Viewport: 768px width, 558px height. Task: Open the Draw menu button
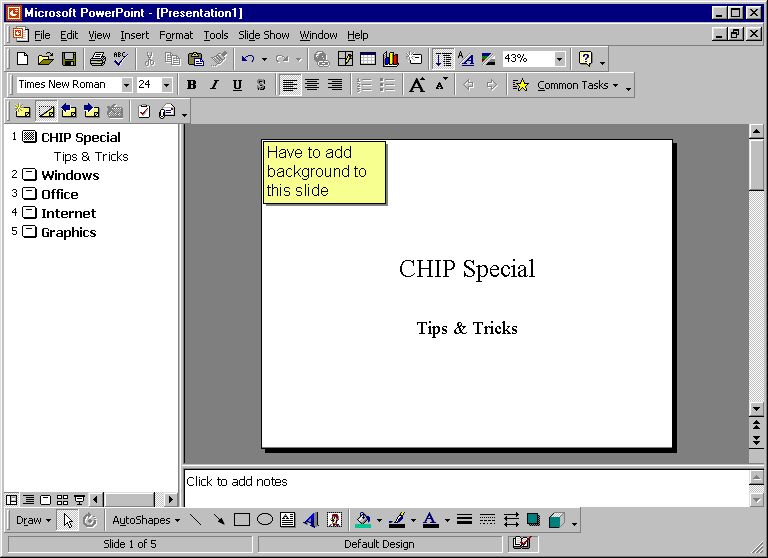33,520
